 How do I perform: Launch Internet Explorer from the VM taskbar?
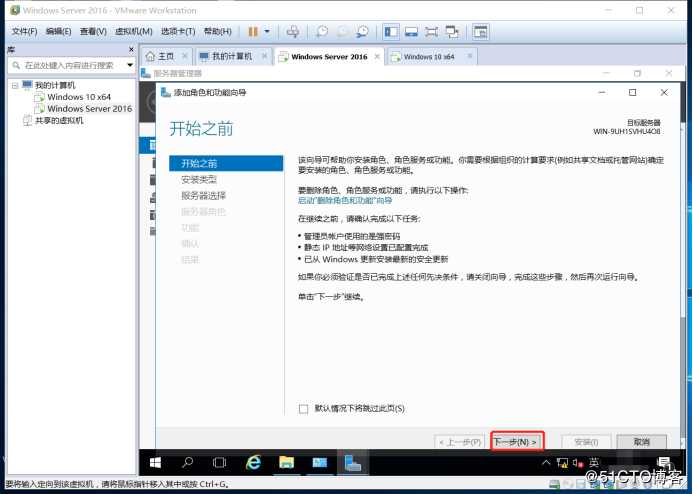click(x=253, y=463)
